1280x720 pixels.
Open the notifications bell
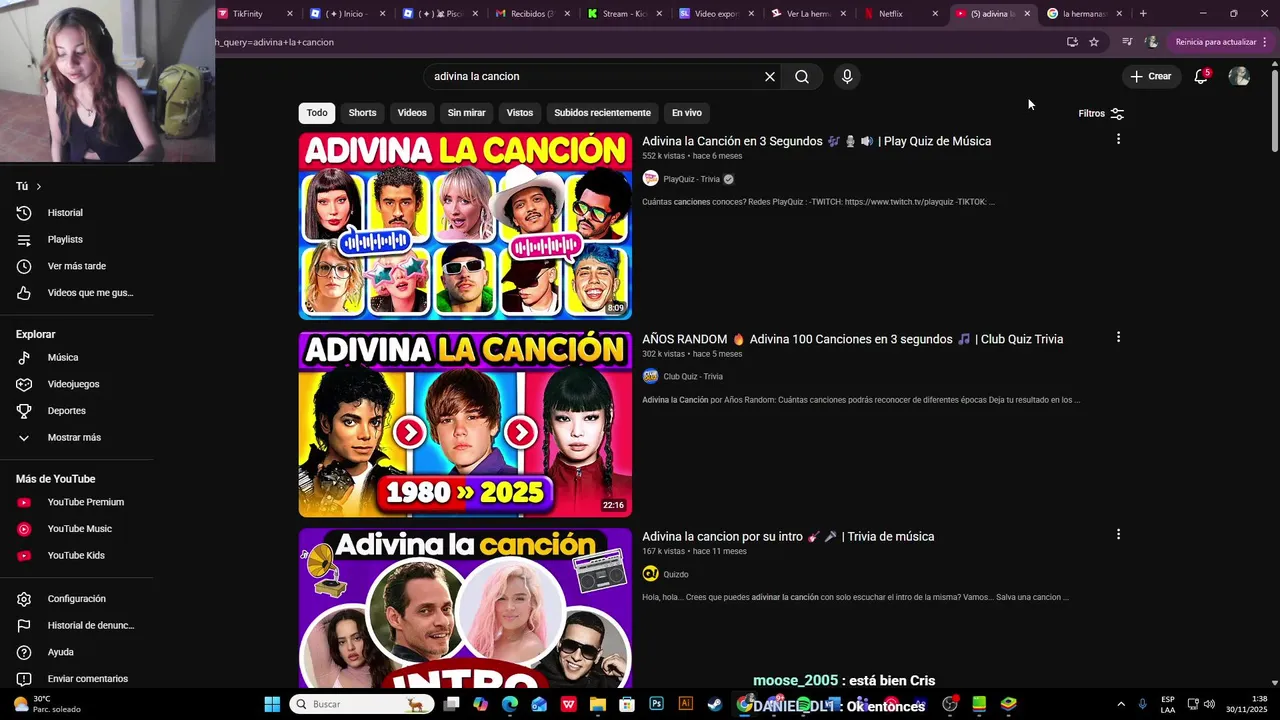pyautogui.click(x=1201, y=76)
